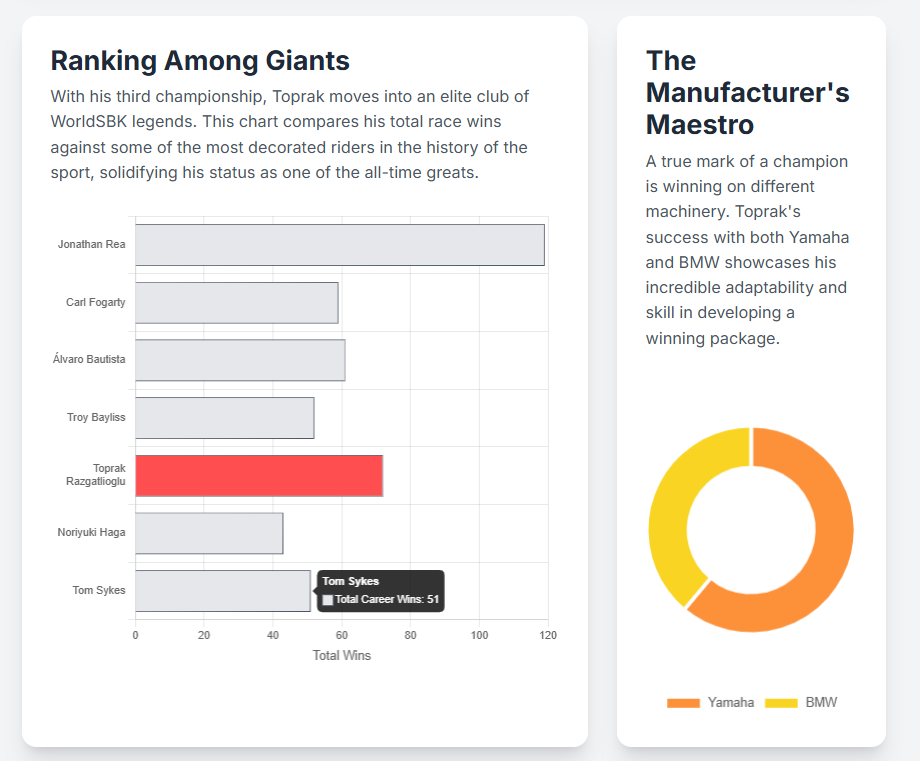Click the Tom Sykes tooltip box

point(381,590)
